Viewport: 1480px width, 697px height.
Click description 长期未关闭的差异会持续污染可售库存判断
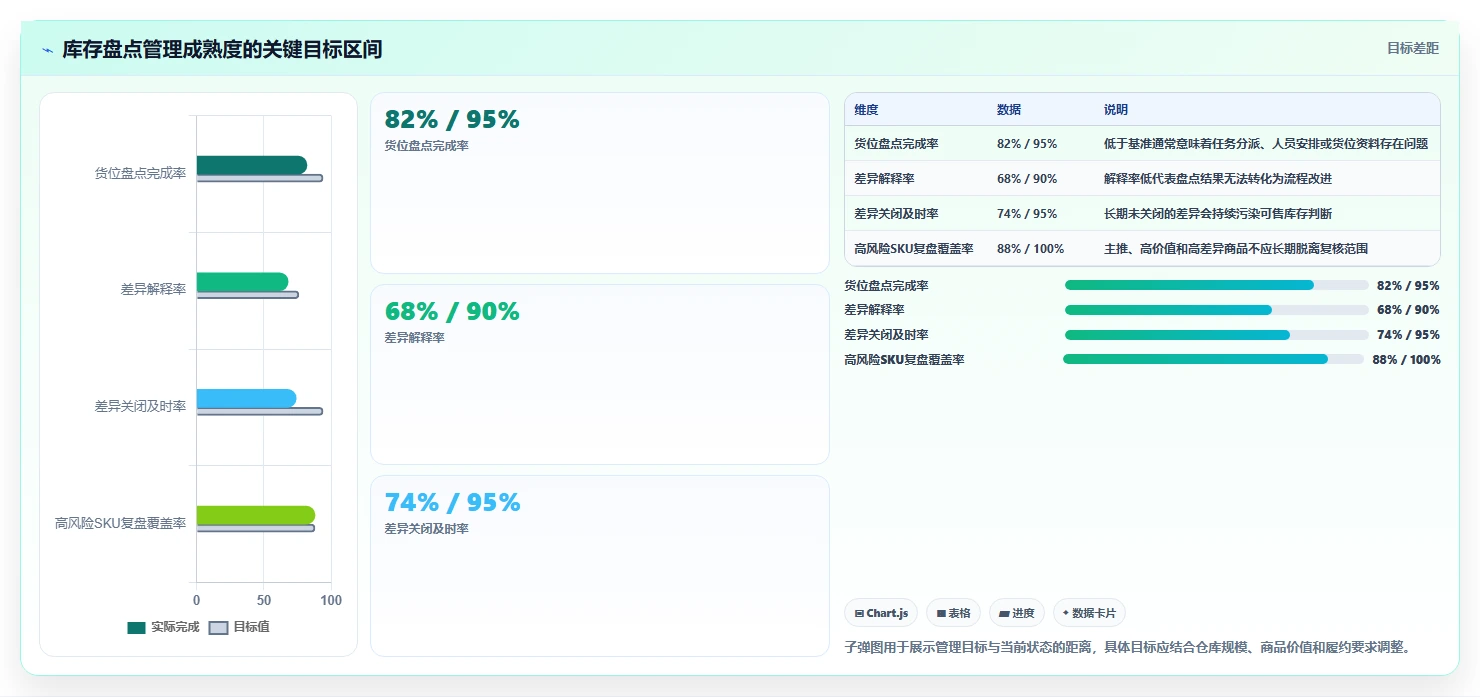[1218, 214]
